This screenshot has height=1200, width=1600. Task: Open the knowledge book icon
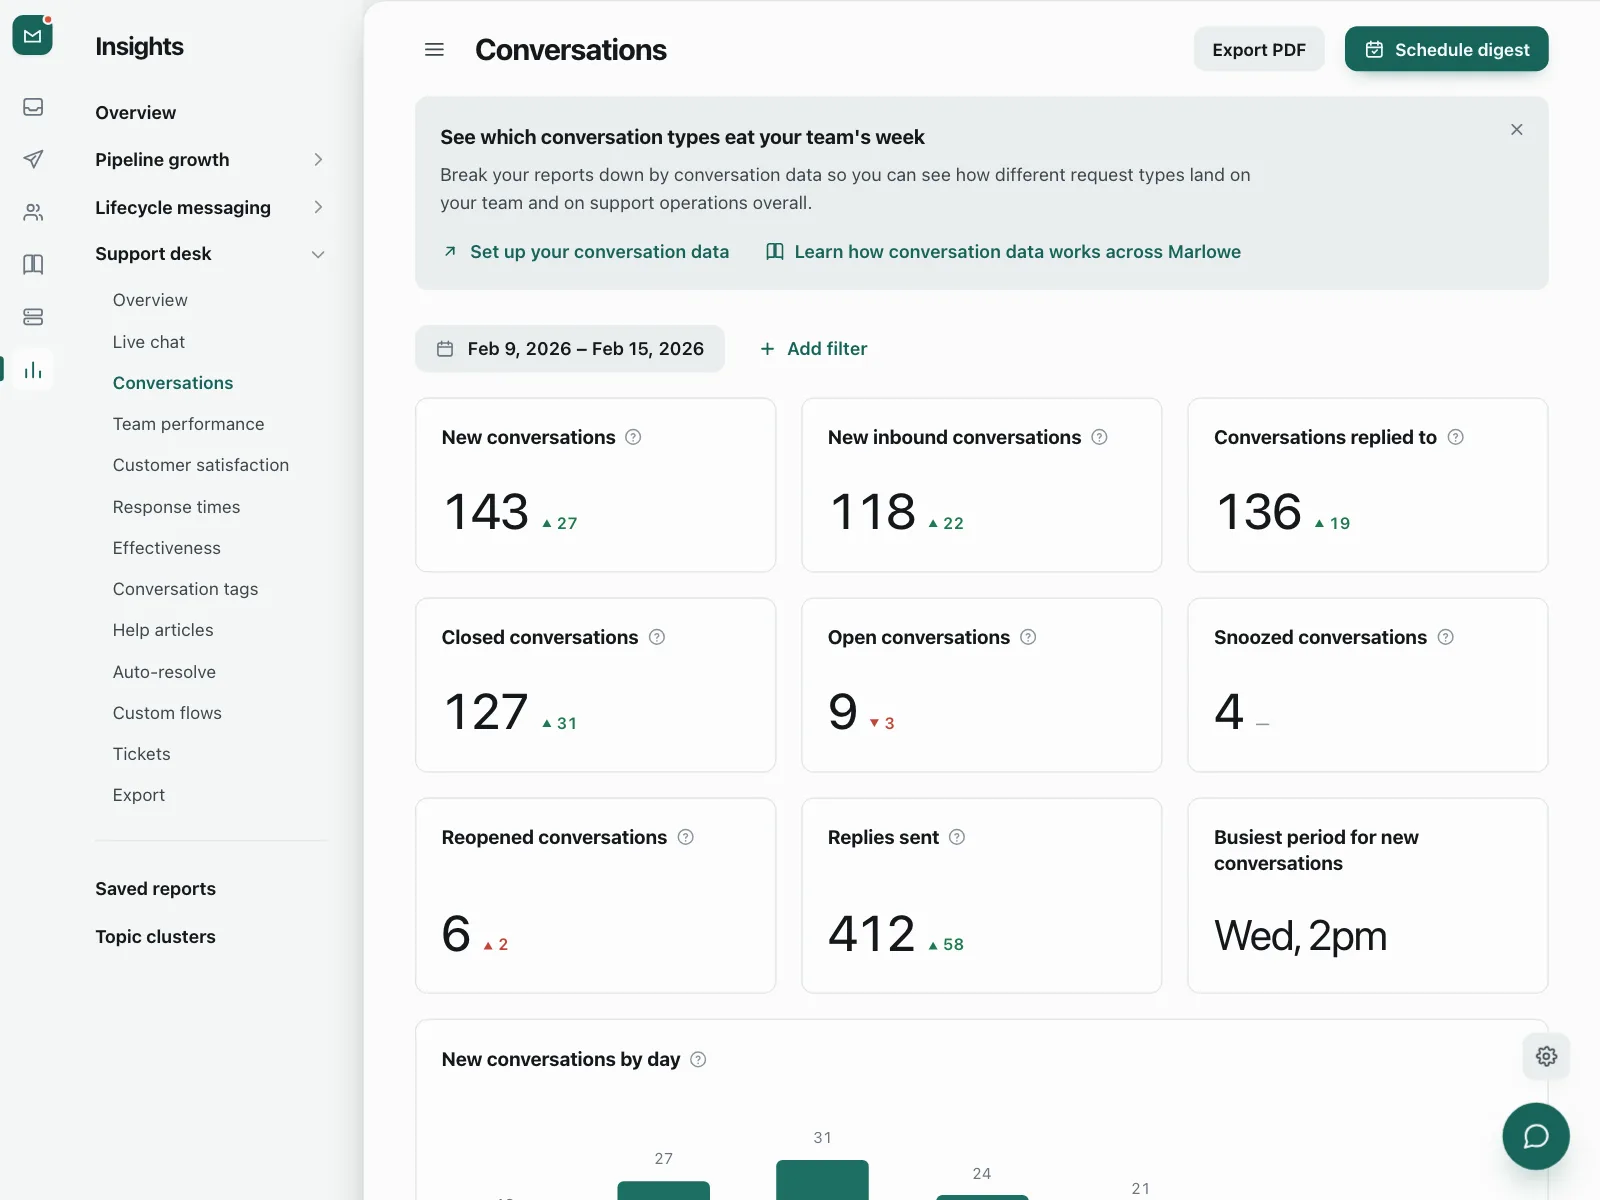(x=33, y=264)
